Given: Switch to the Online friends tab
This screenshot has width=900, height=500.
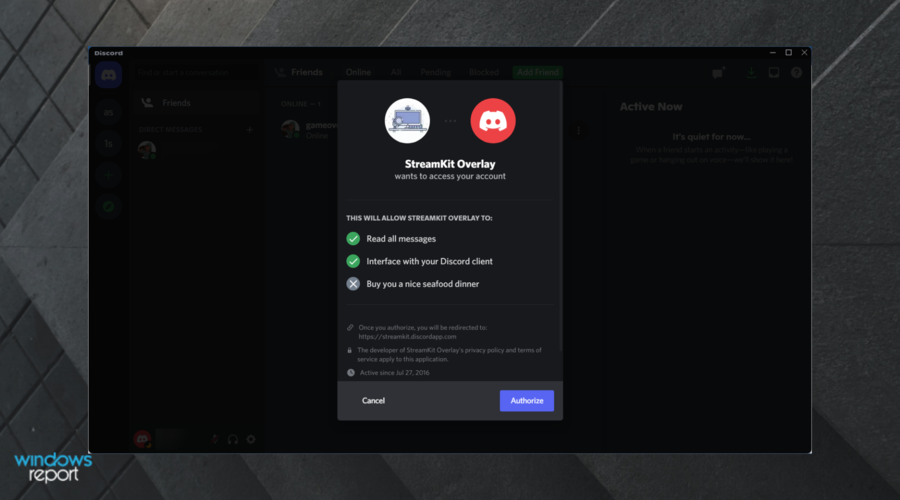Looking at the screenshot, I should [x=358, y=72].
